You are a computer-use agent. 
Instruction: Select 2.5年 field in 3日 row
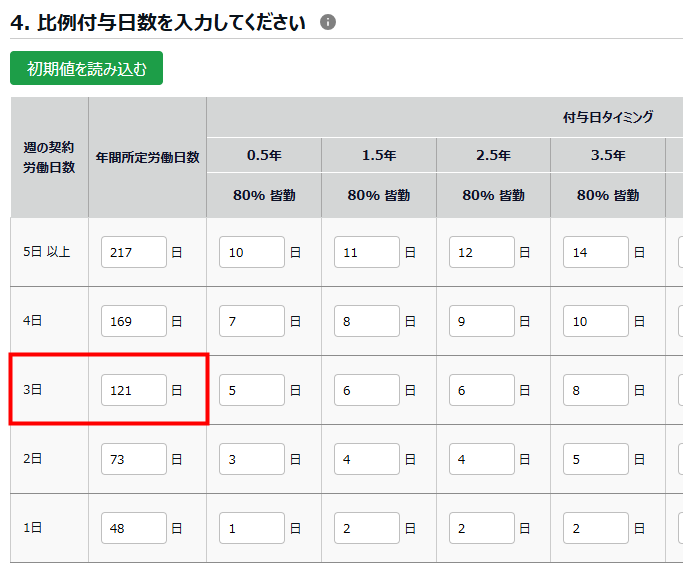482,390
